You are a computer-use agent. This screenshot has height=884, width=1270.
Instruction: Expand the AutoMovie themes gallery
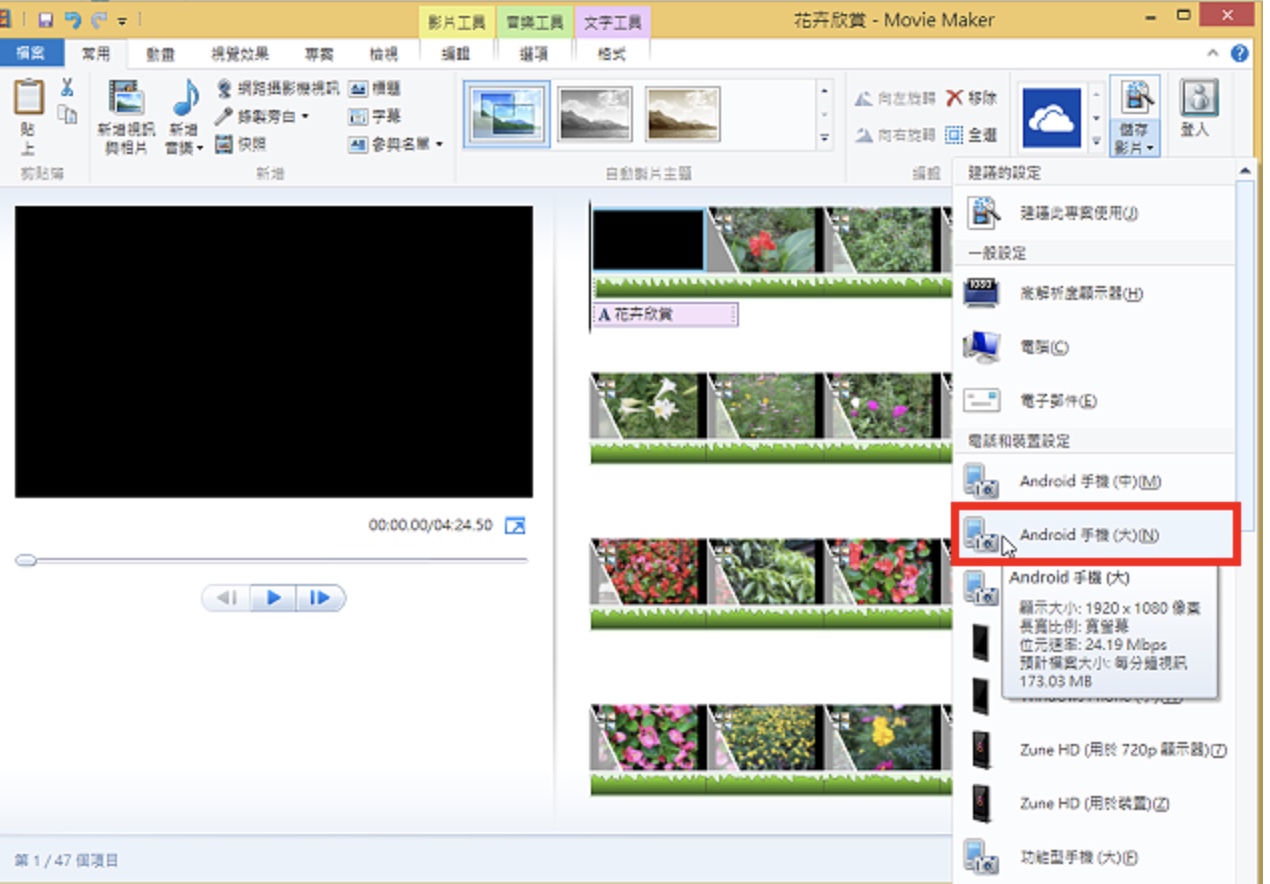pos(825,138)
